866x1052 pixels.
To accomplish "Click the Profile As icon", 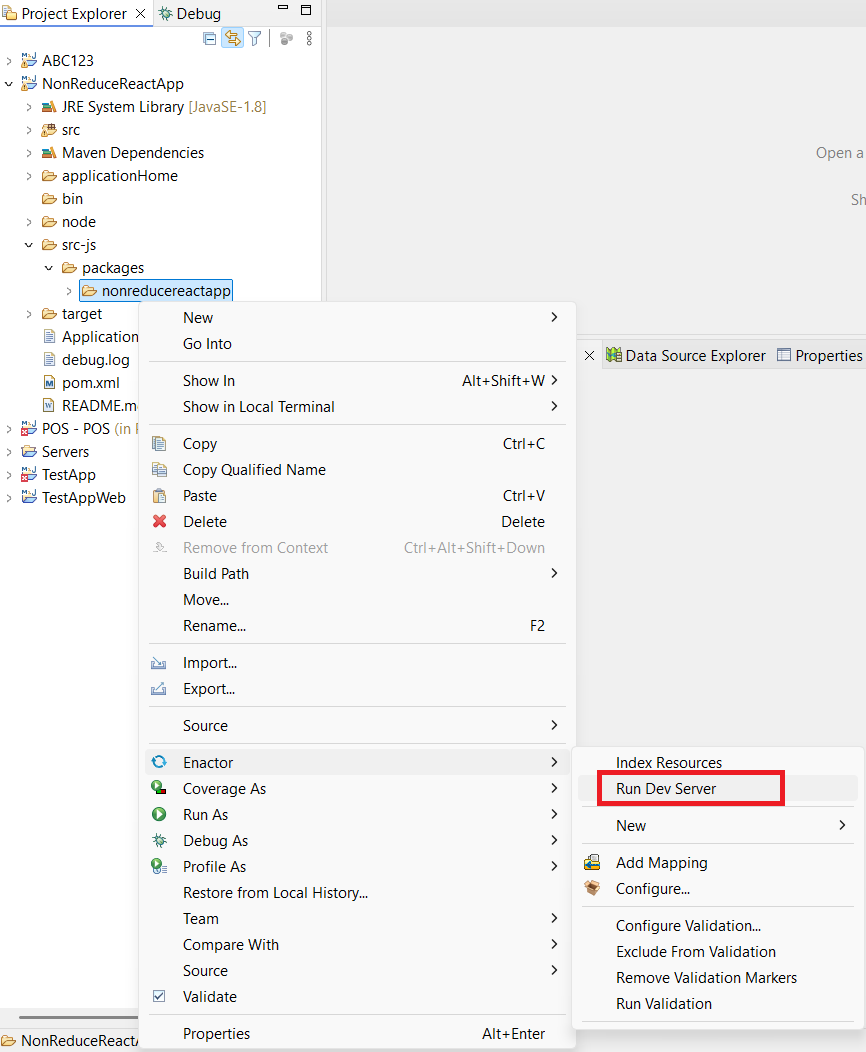I will click(x=159, y=867).
